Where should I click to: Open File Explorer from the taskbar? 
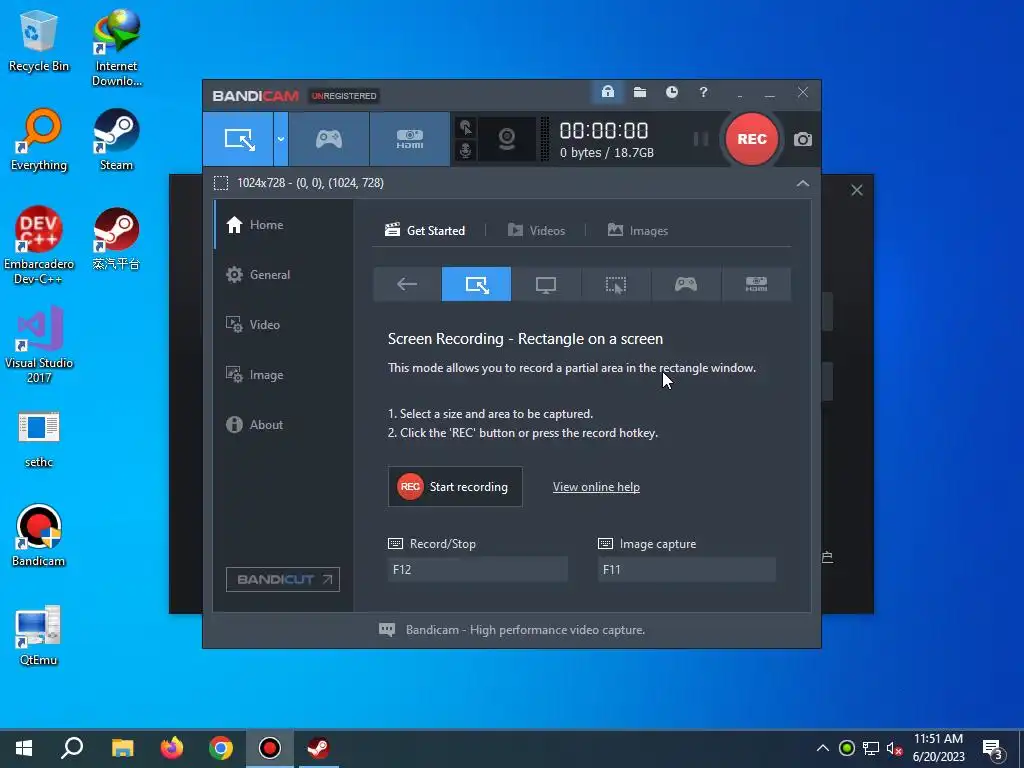122,748
